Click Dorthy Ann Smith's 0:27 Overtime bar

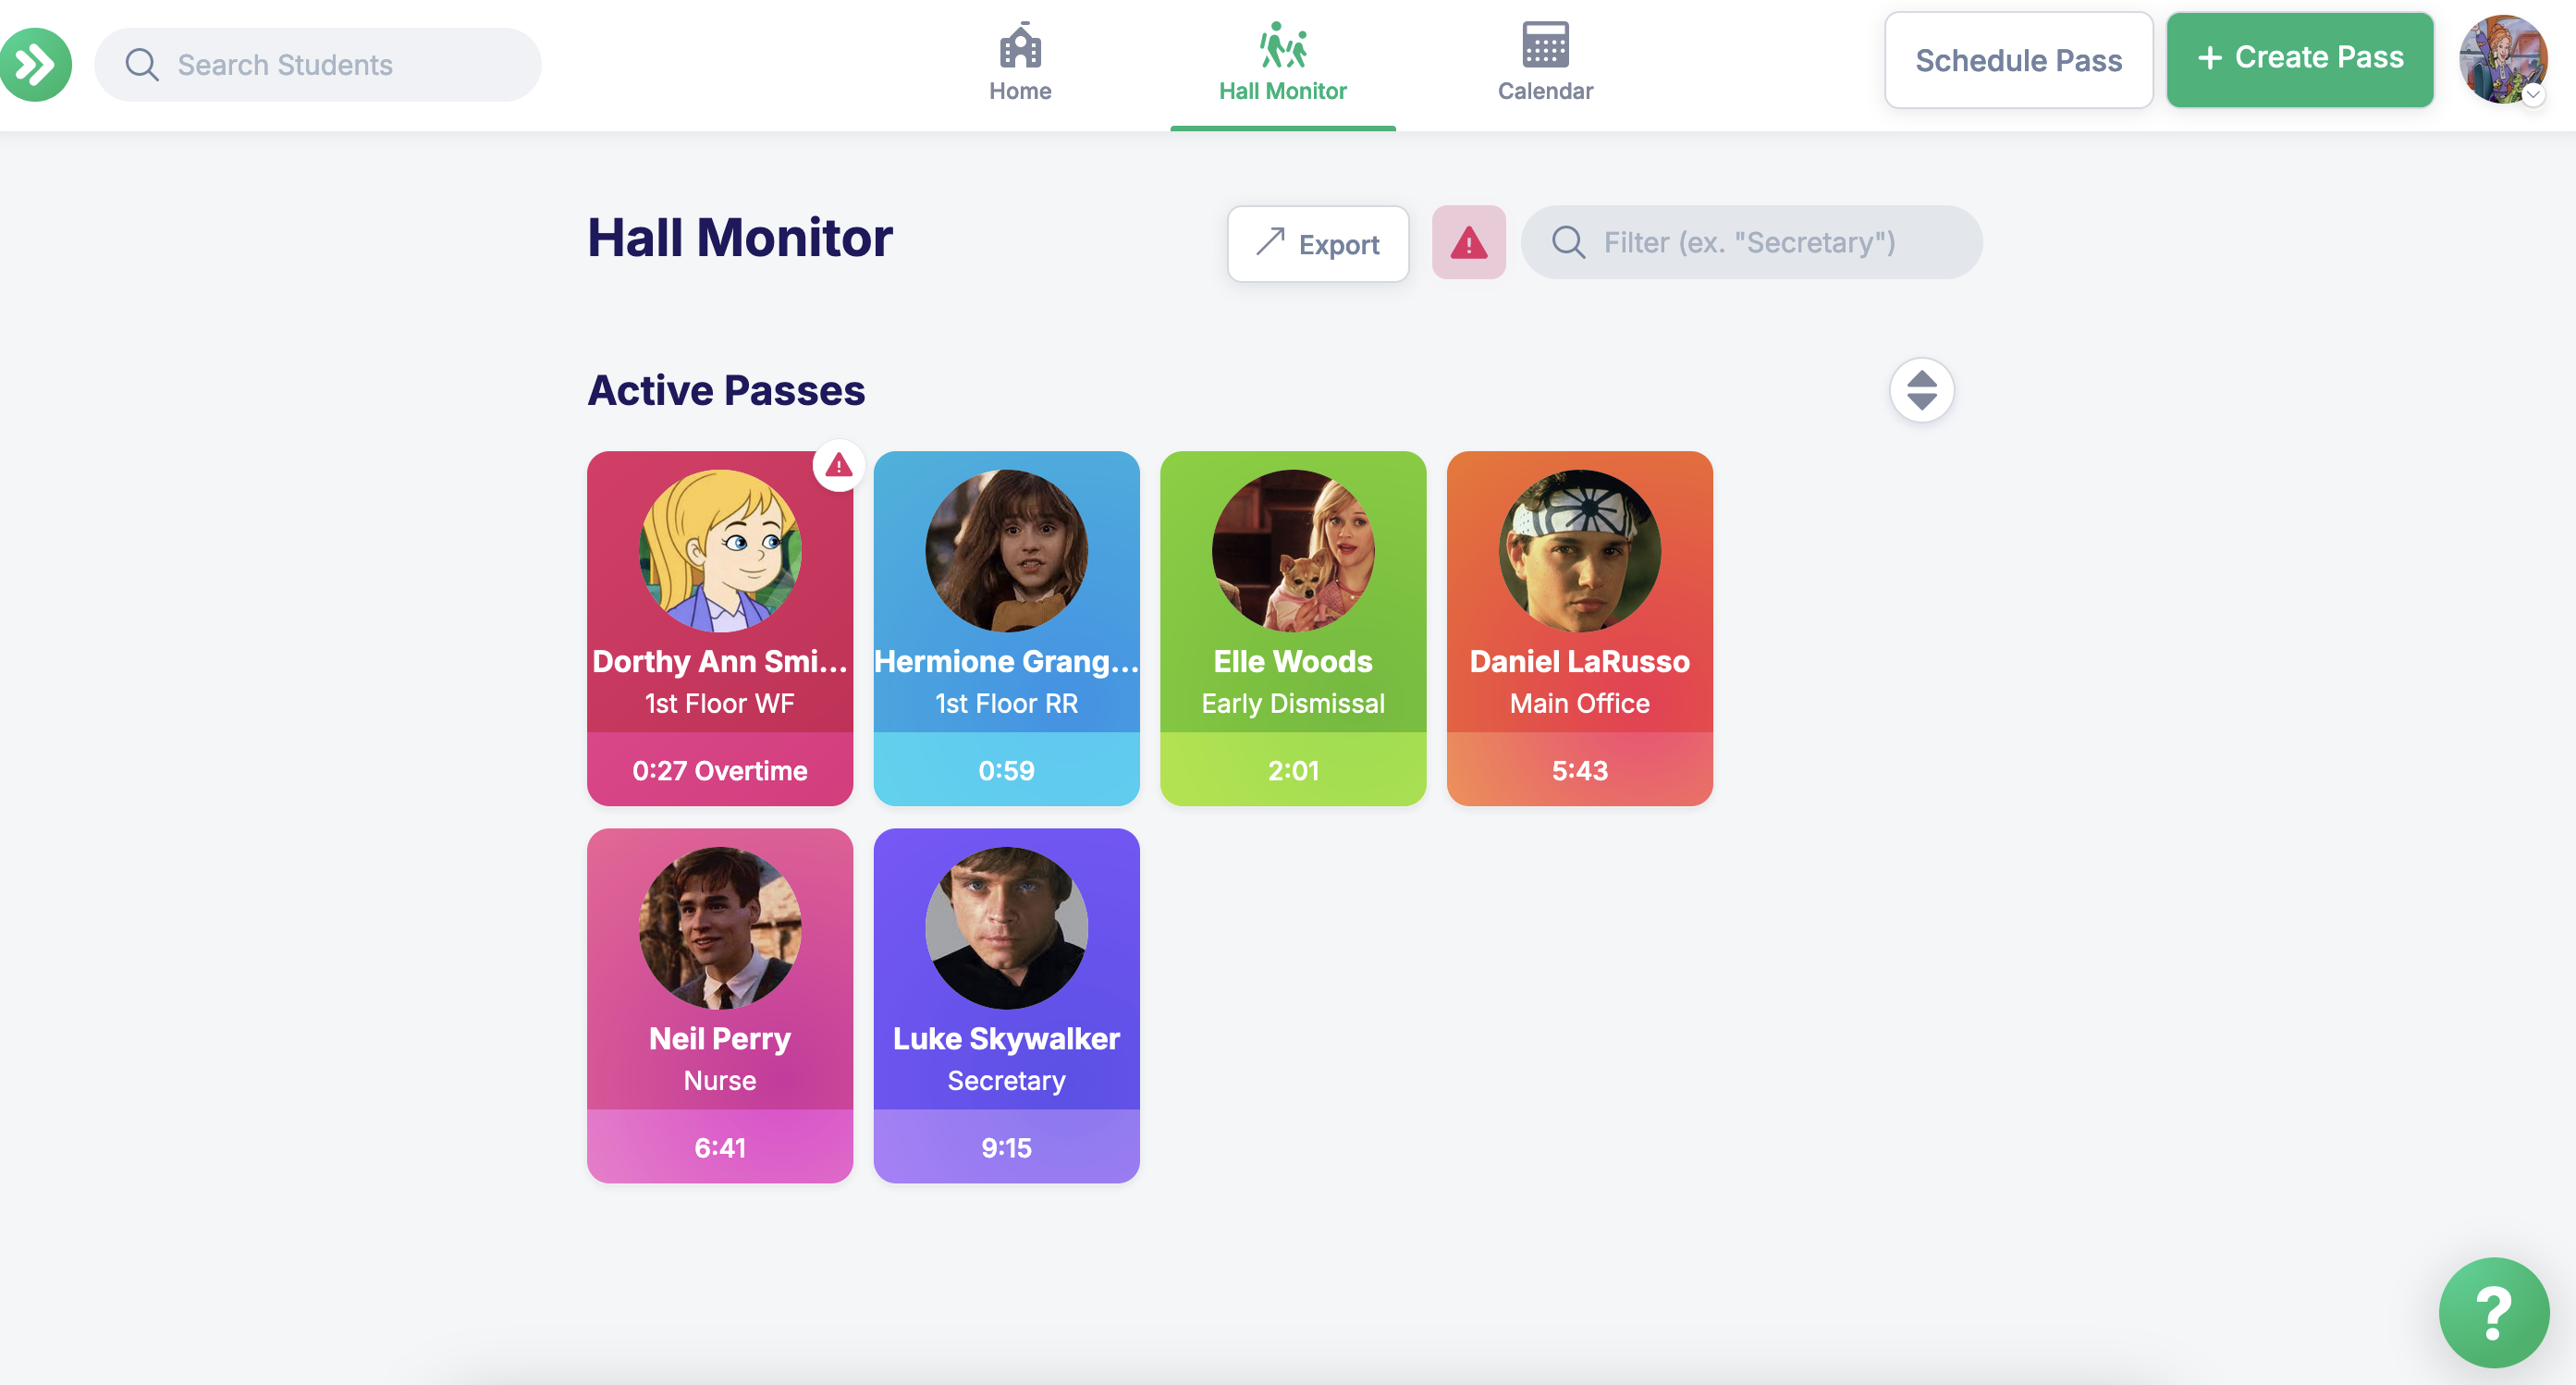[x=719, y=770]
